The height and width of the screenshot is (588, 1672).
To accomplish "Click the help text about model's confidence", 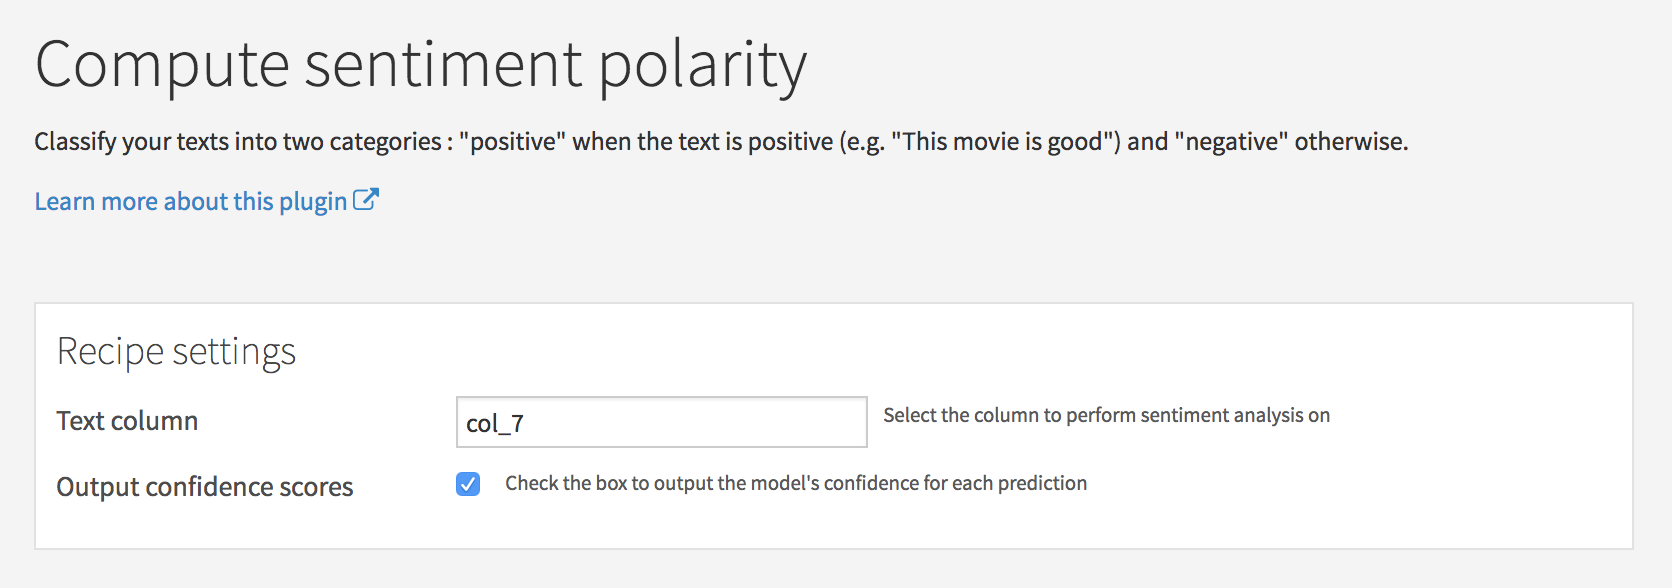I will (796, 483).
